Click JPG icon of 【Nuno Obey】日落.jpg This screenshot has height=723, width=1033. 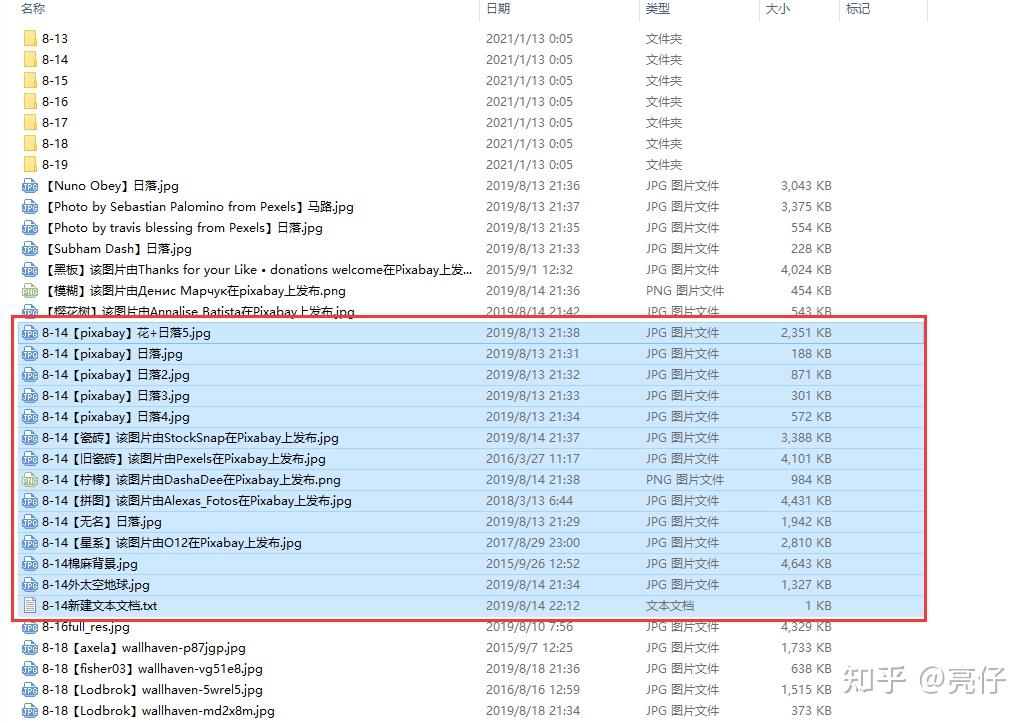point(30,185)
